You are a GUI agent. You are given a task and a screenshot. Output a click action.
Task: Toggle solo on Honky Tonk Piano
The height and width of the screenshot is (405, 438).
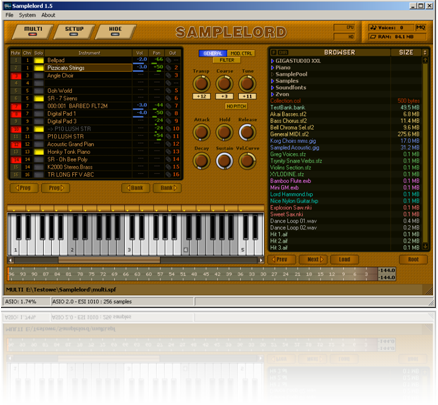coord(39,152)
